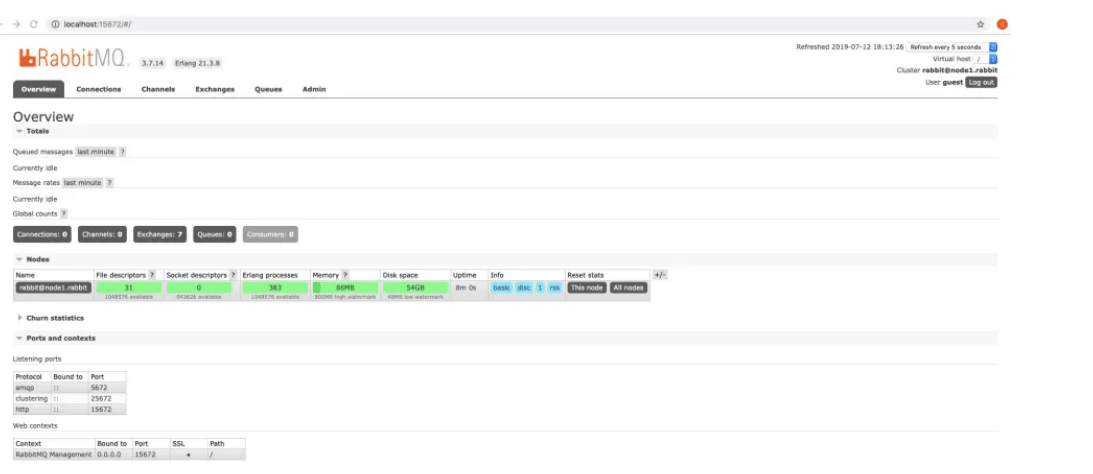Toggle node table columns with +/-

click(x=659, y=275)
